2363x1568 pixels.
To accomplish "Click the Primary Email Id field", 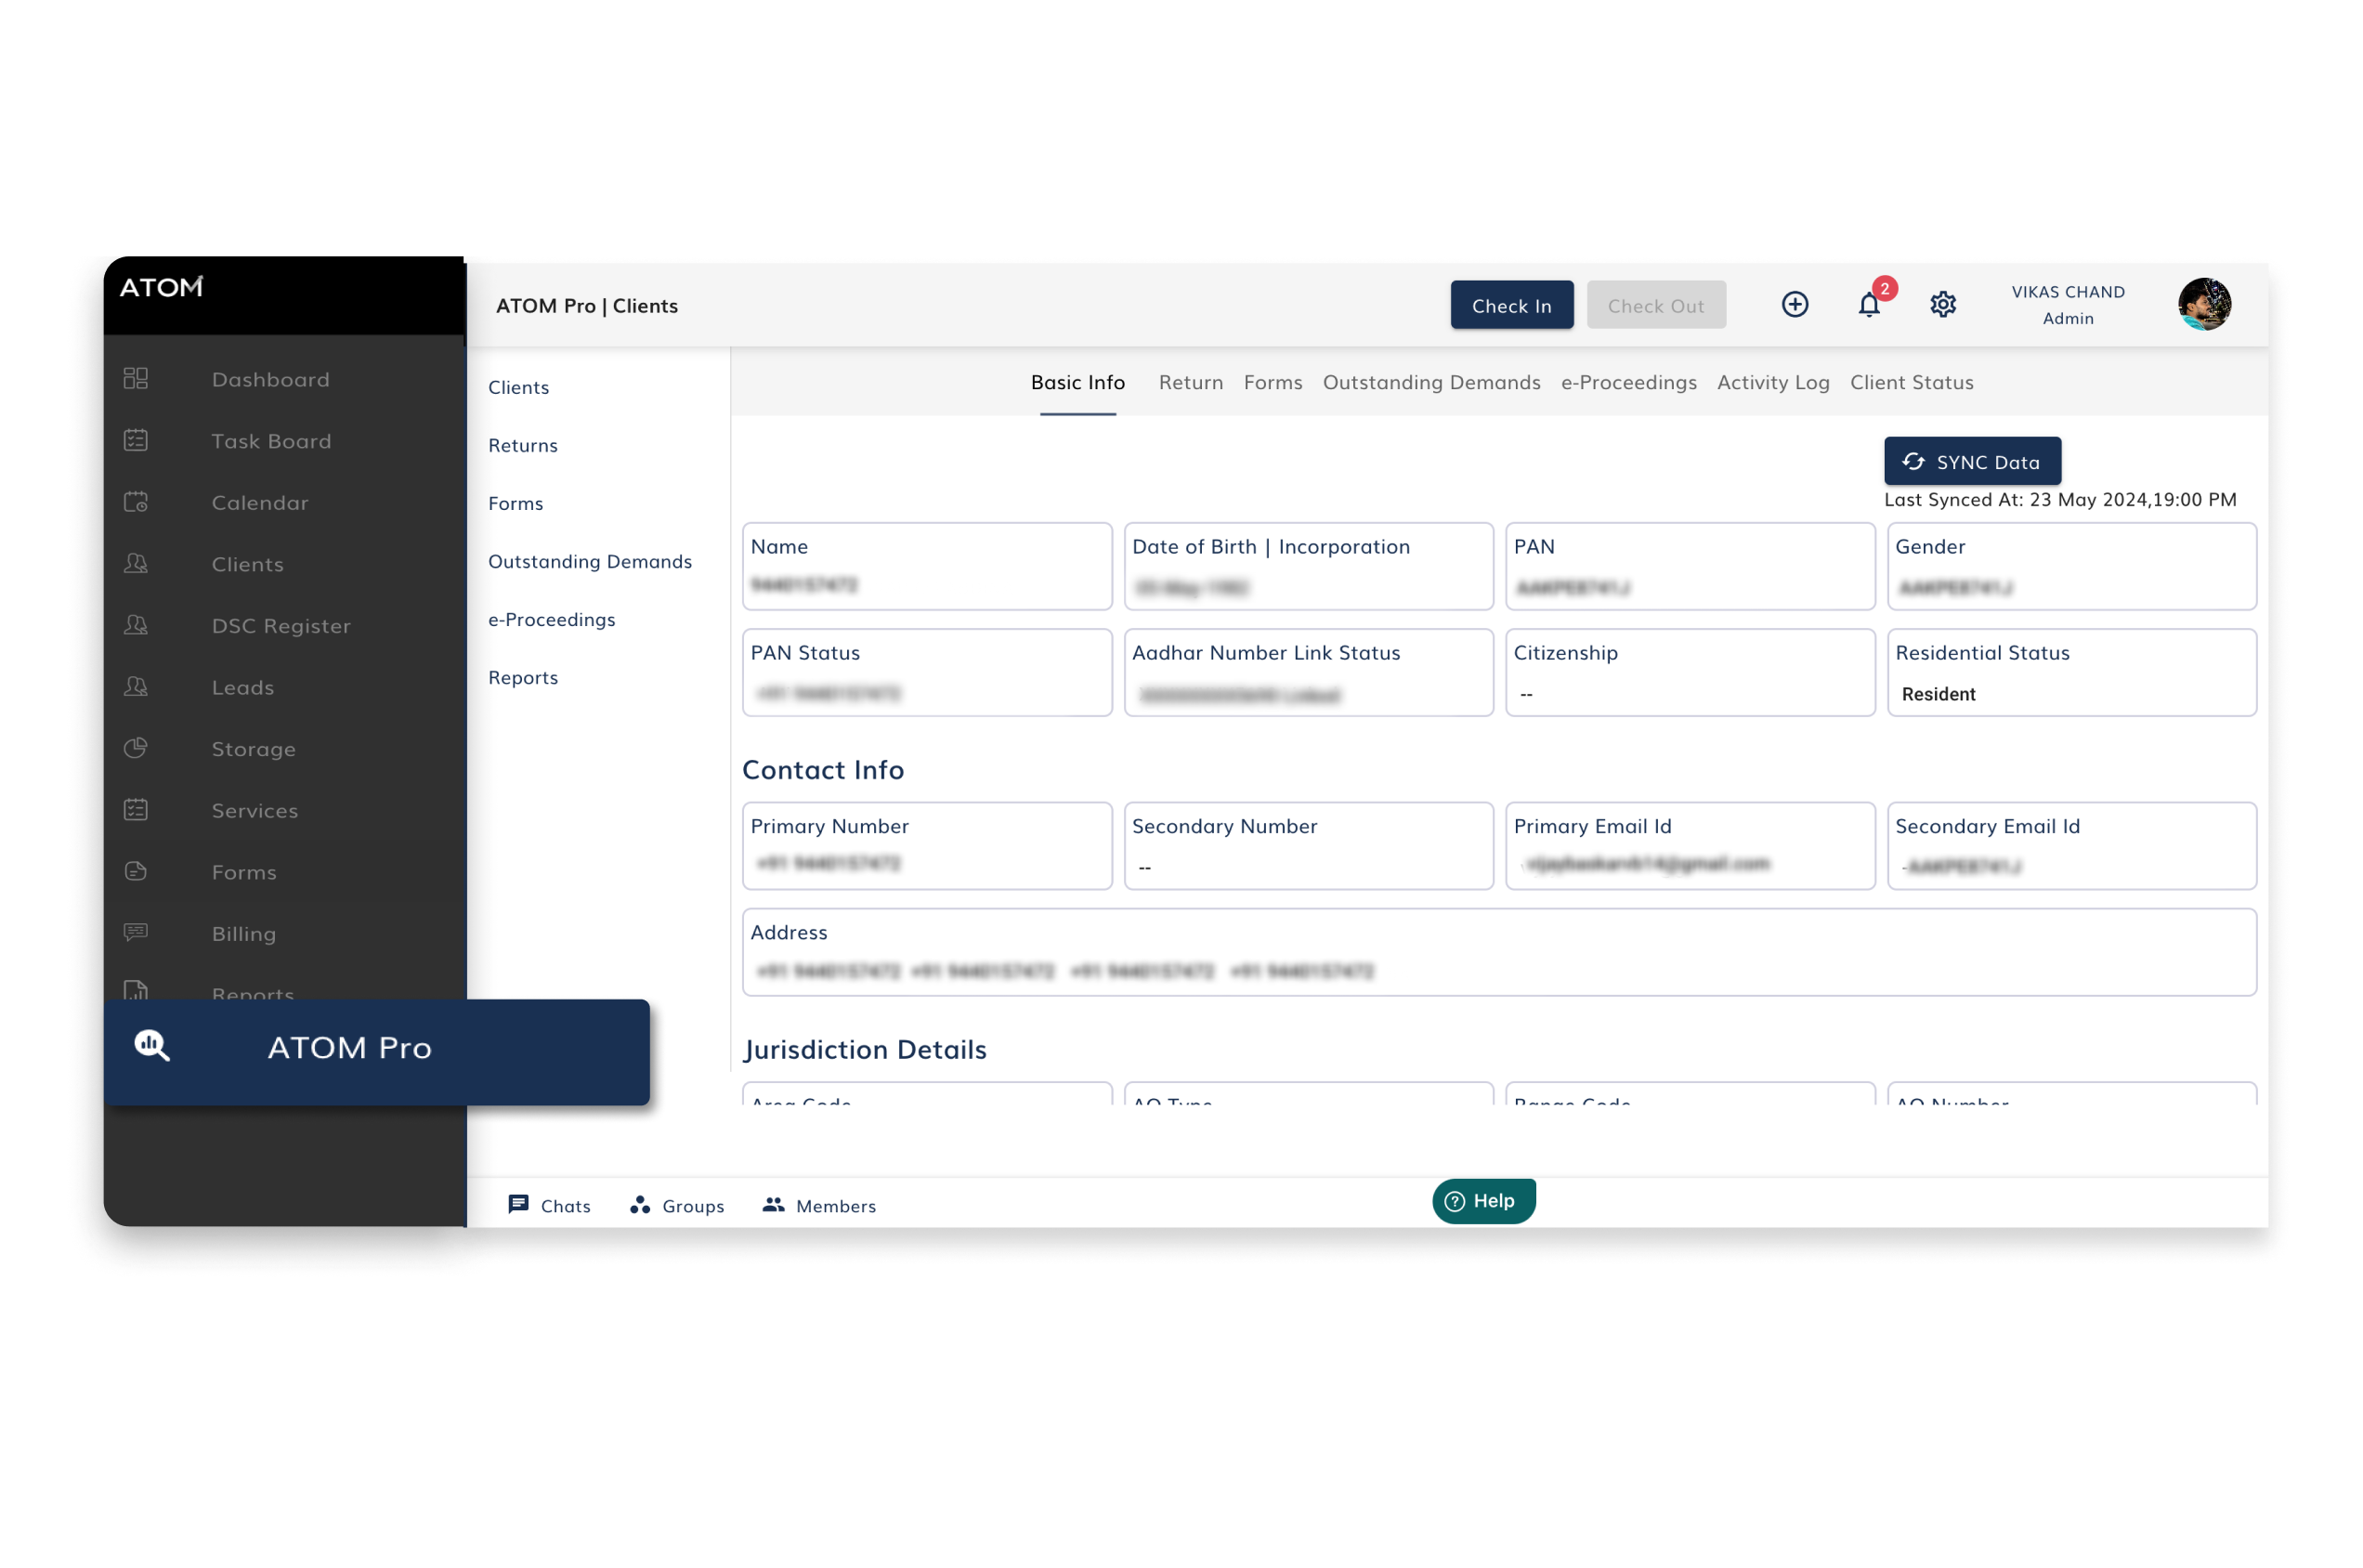I will point(1691,846).
